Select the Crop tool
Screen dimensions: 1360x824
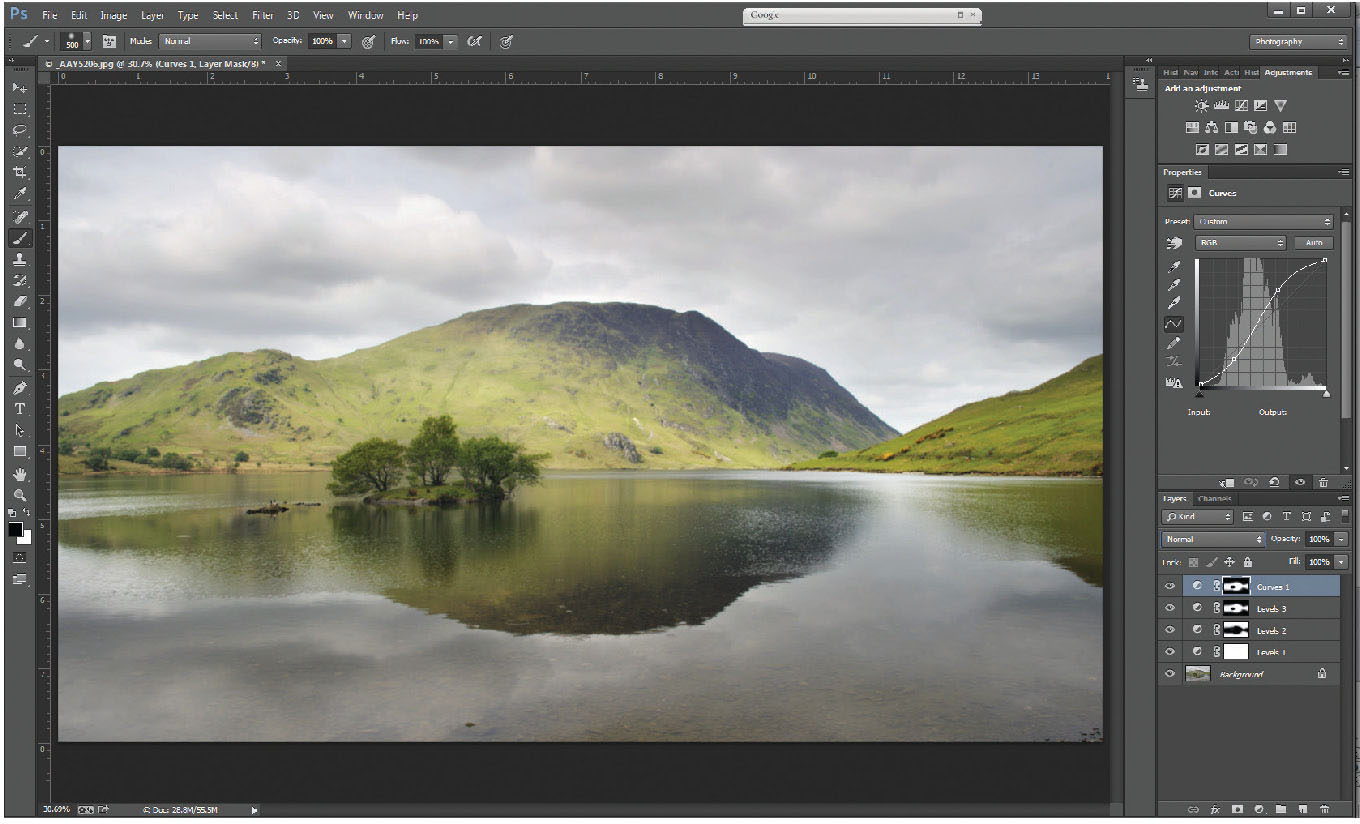coord(20,173)
